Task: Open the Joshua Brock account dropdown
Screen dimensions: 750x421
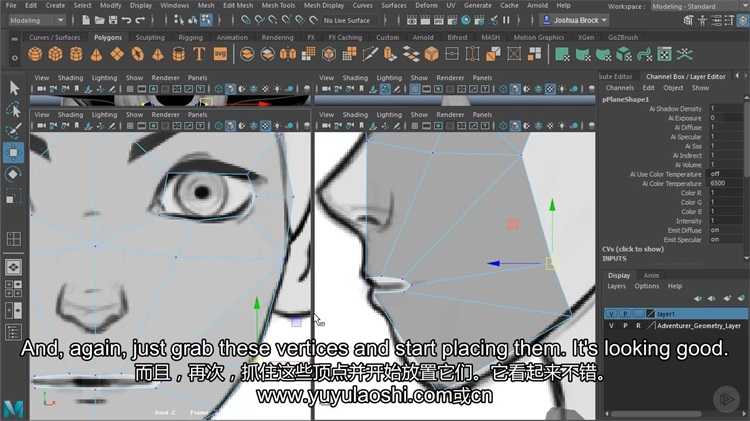Action: point(575,20)
